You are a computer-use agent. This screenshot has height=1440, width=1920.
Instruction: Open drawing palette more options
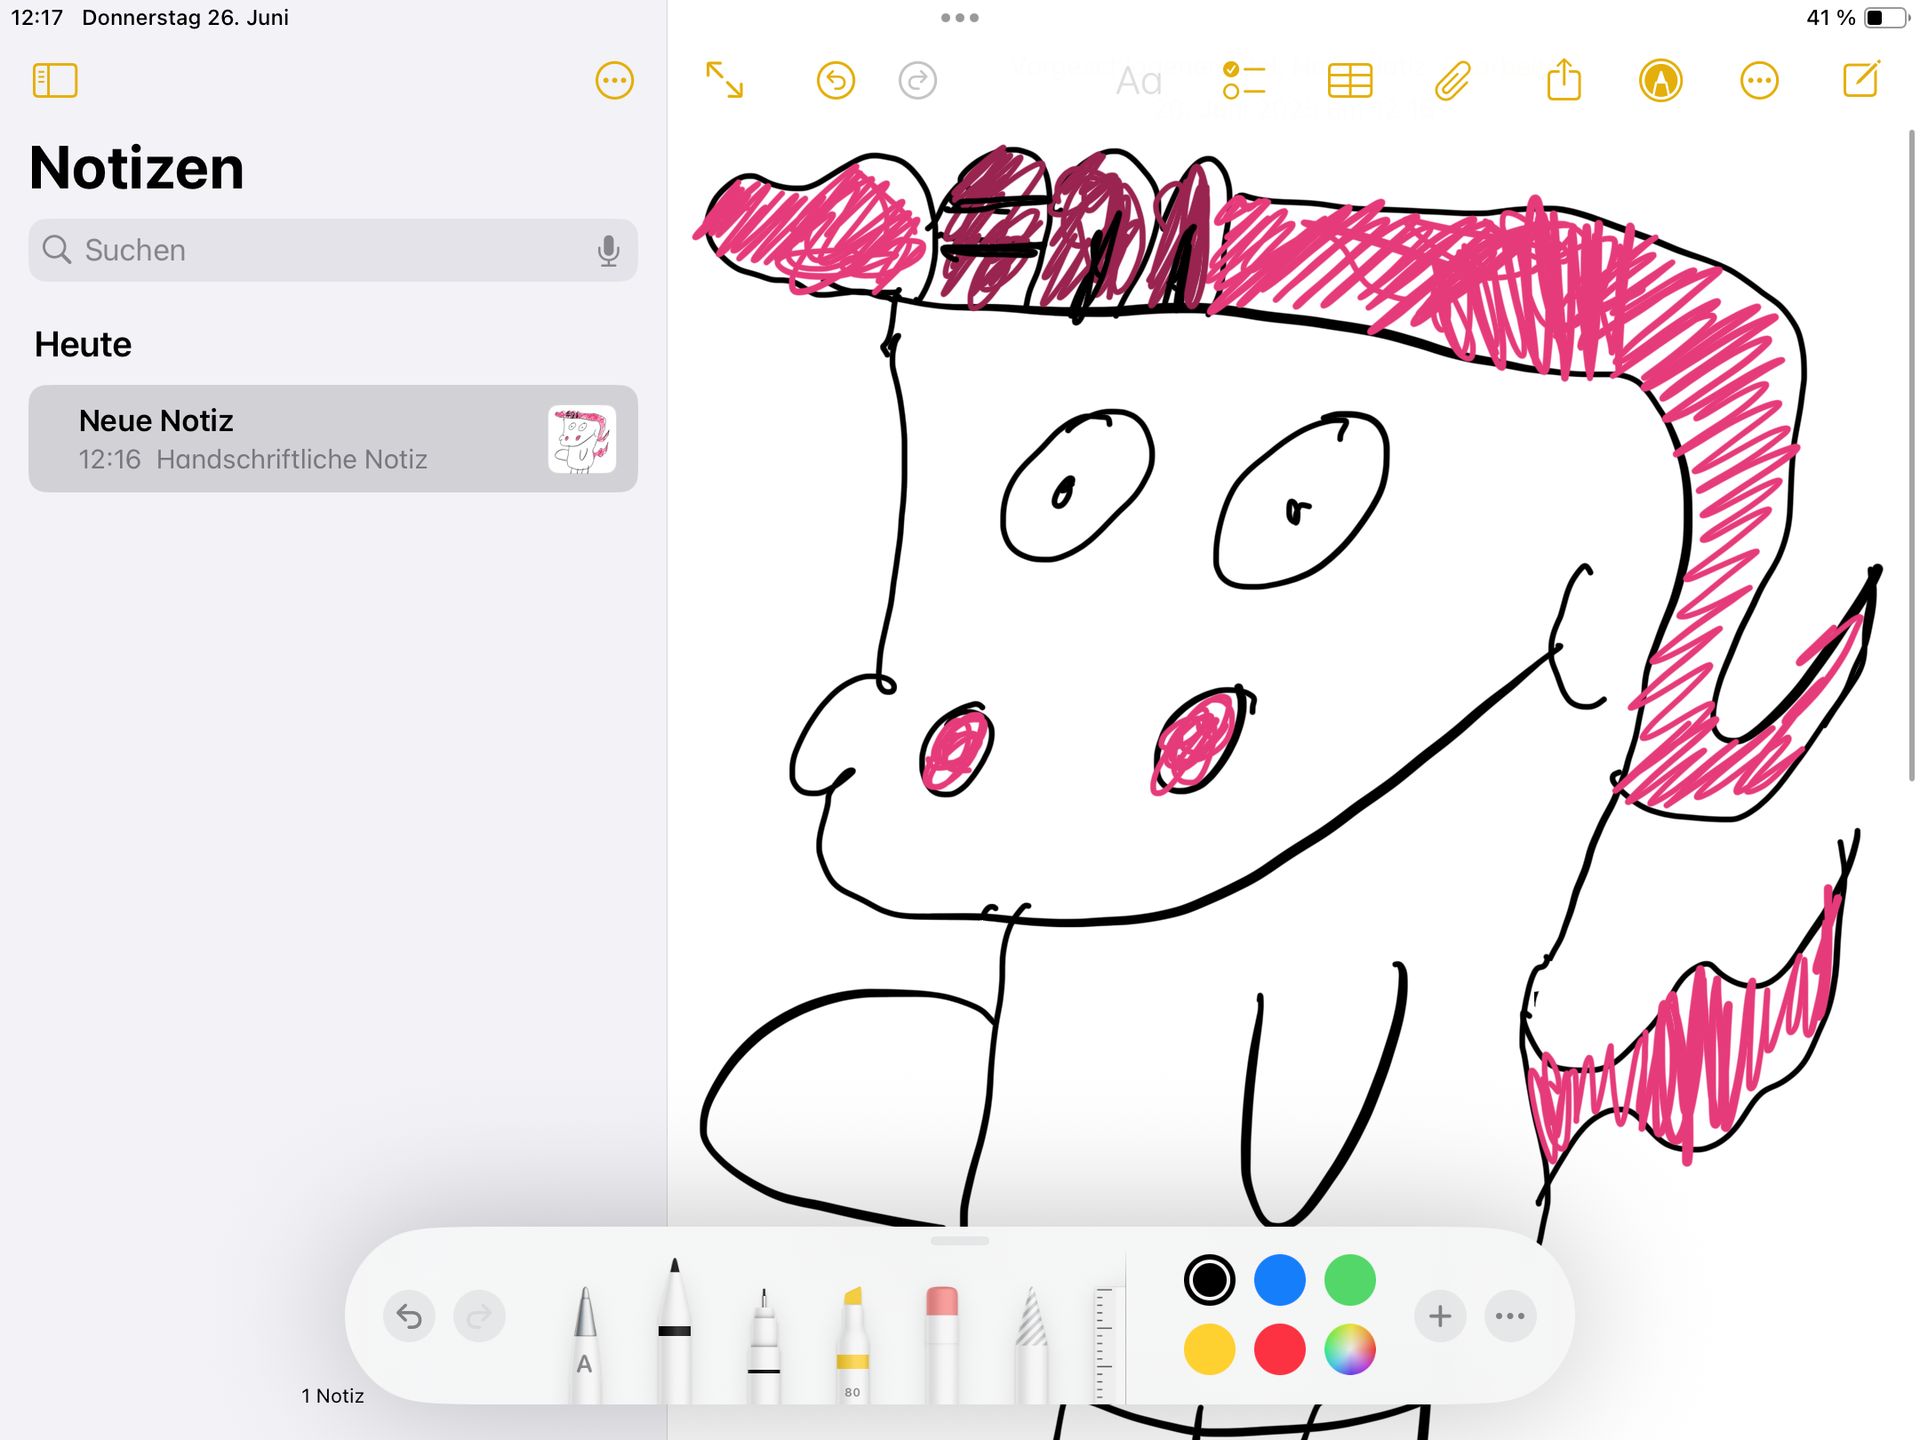1510,1316
